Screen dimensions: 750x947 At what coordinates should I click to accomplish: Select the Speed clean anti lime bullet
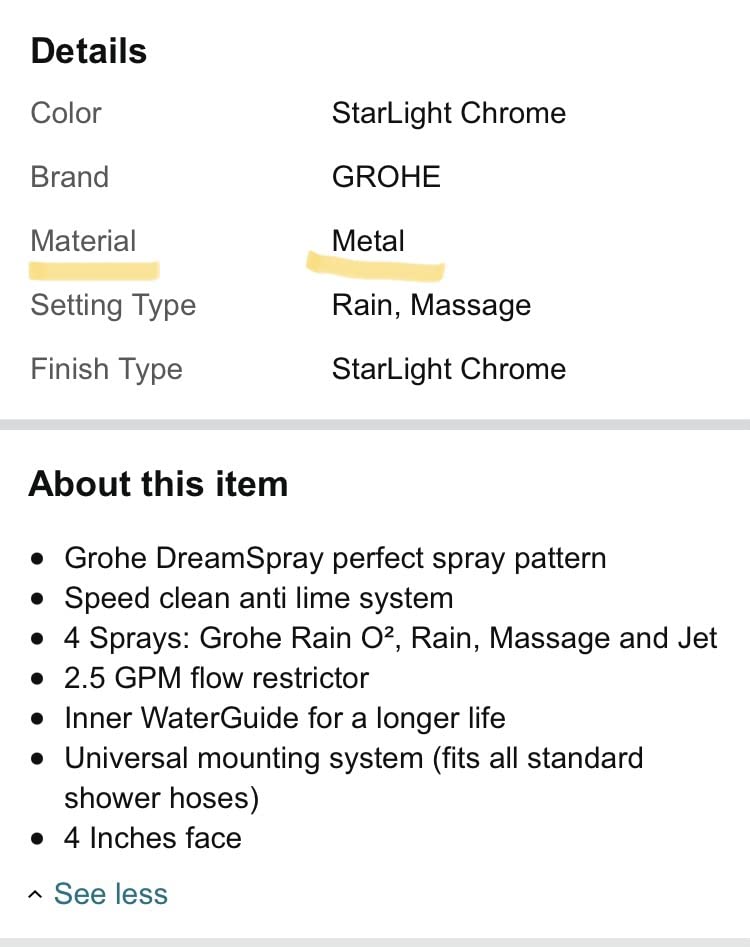click(258, 598)
